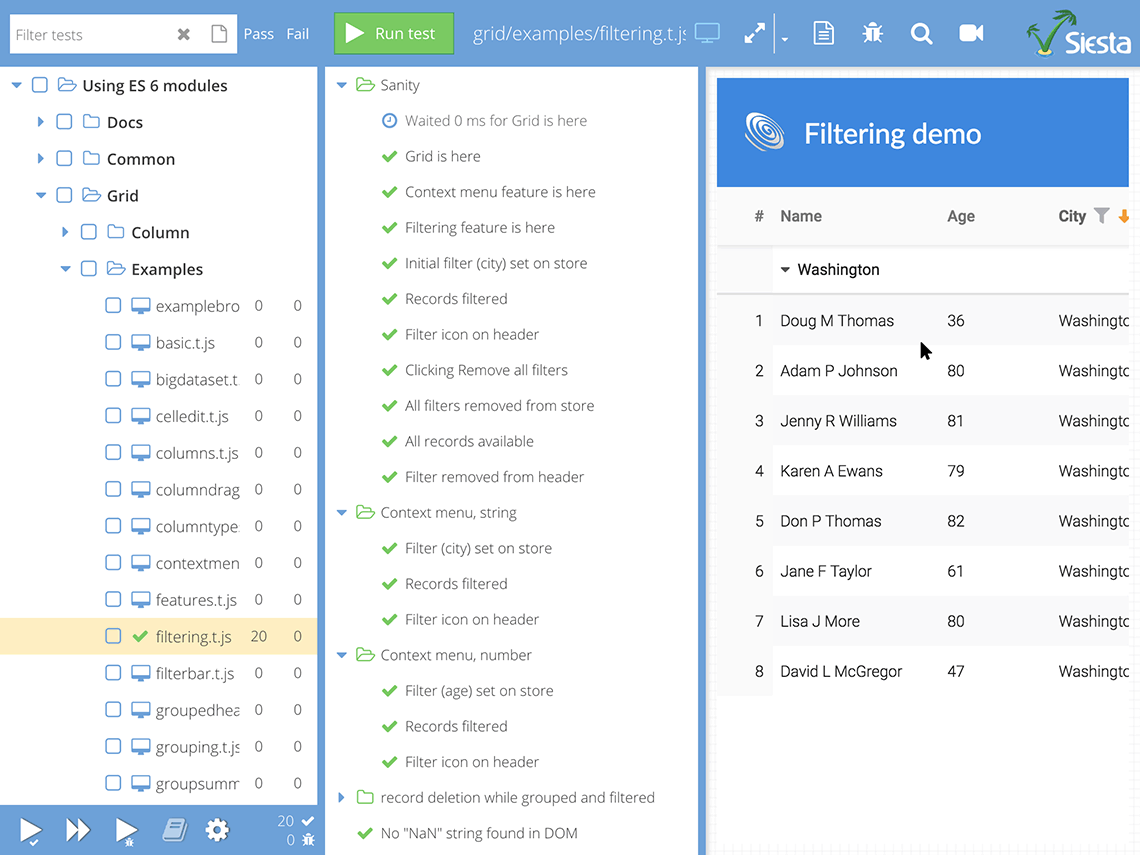Check the Common folder checkbox
The width and height of the screenshot is (1140, 855).
tap(65, 158)
